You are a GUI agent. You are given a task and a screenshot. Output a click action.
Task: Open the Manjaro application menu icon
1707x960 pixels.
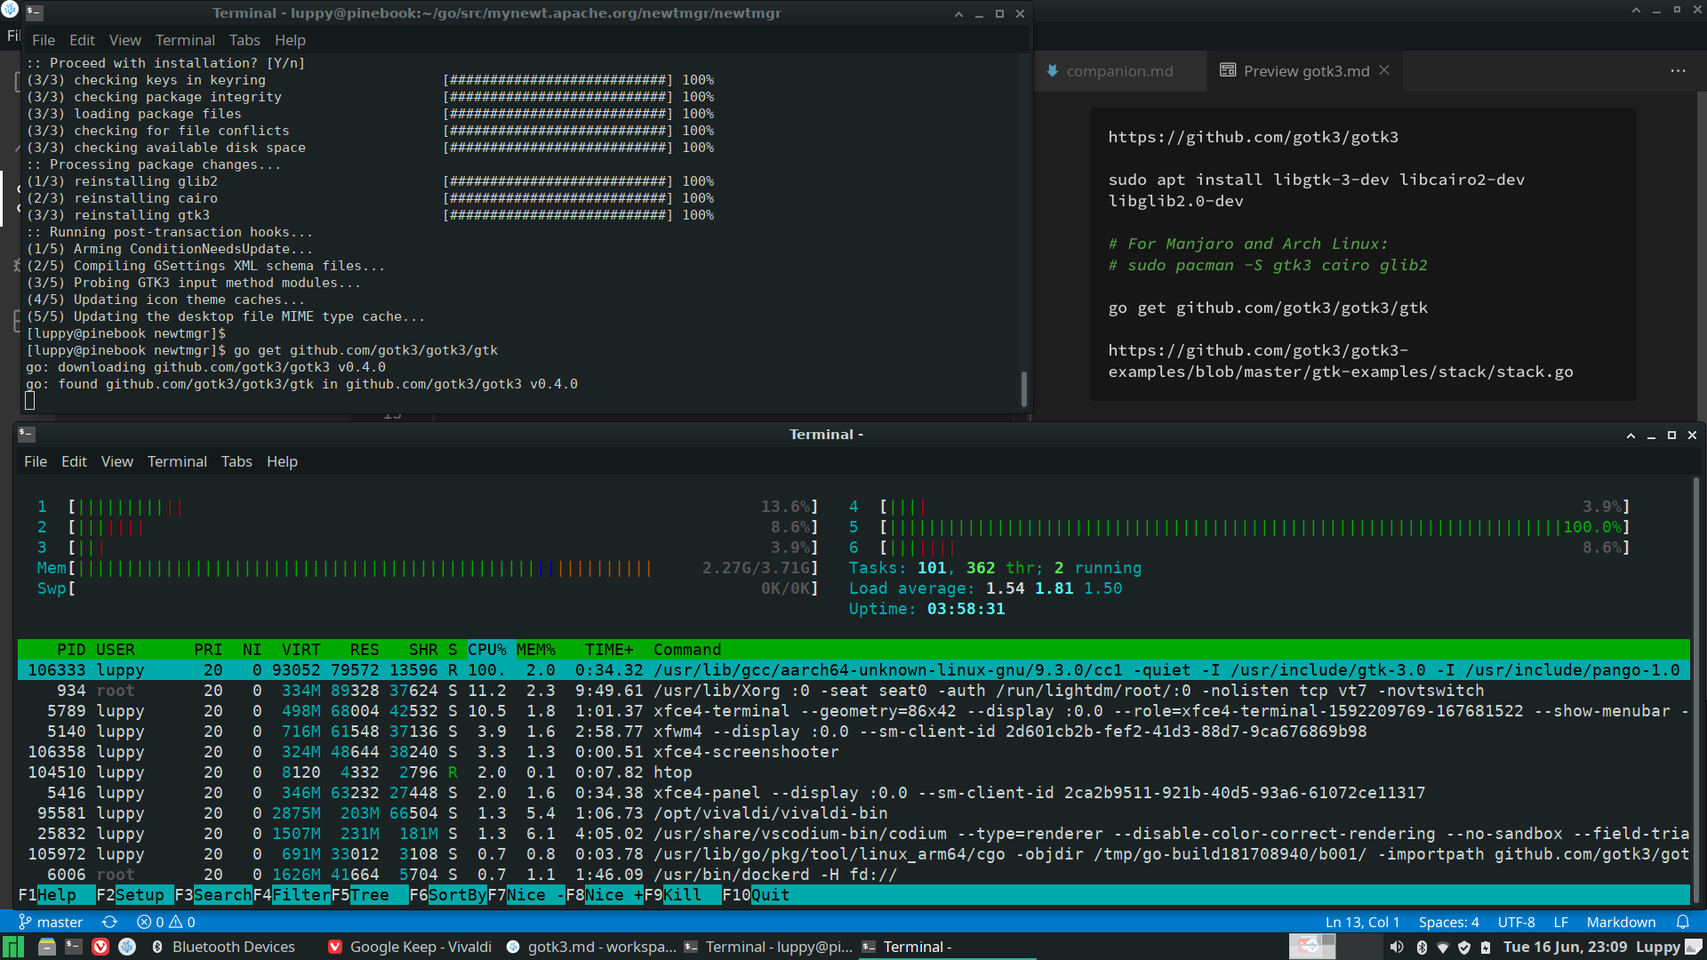point(13,947)
